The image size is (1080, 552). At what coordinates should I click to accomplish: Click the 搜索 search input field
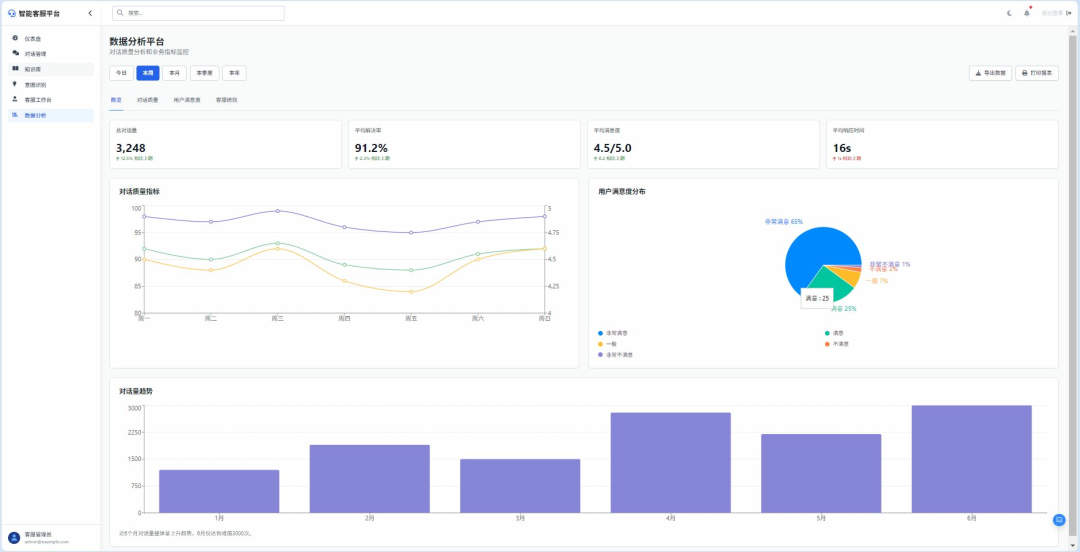198,13
